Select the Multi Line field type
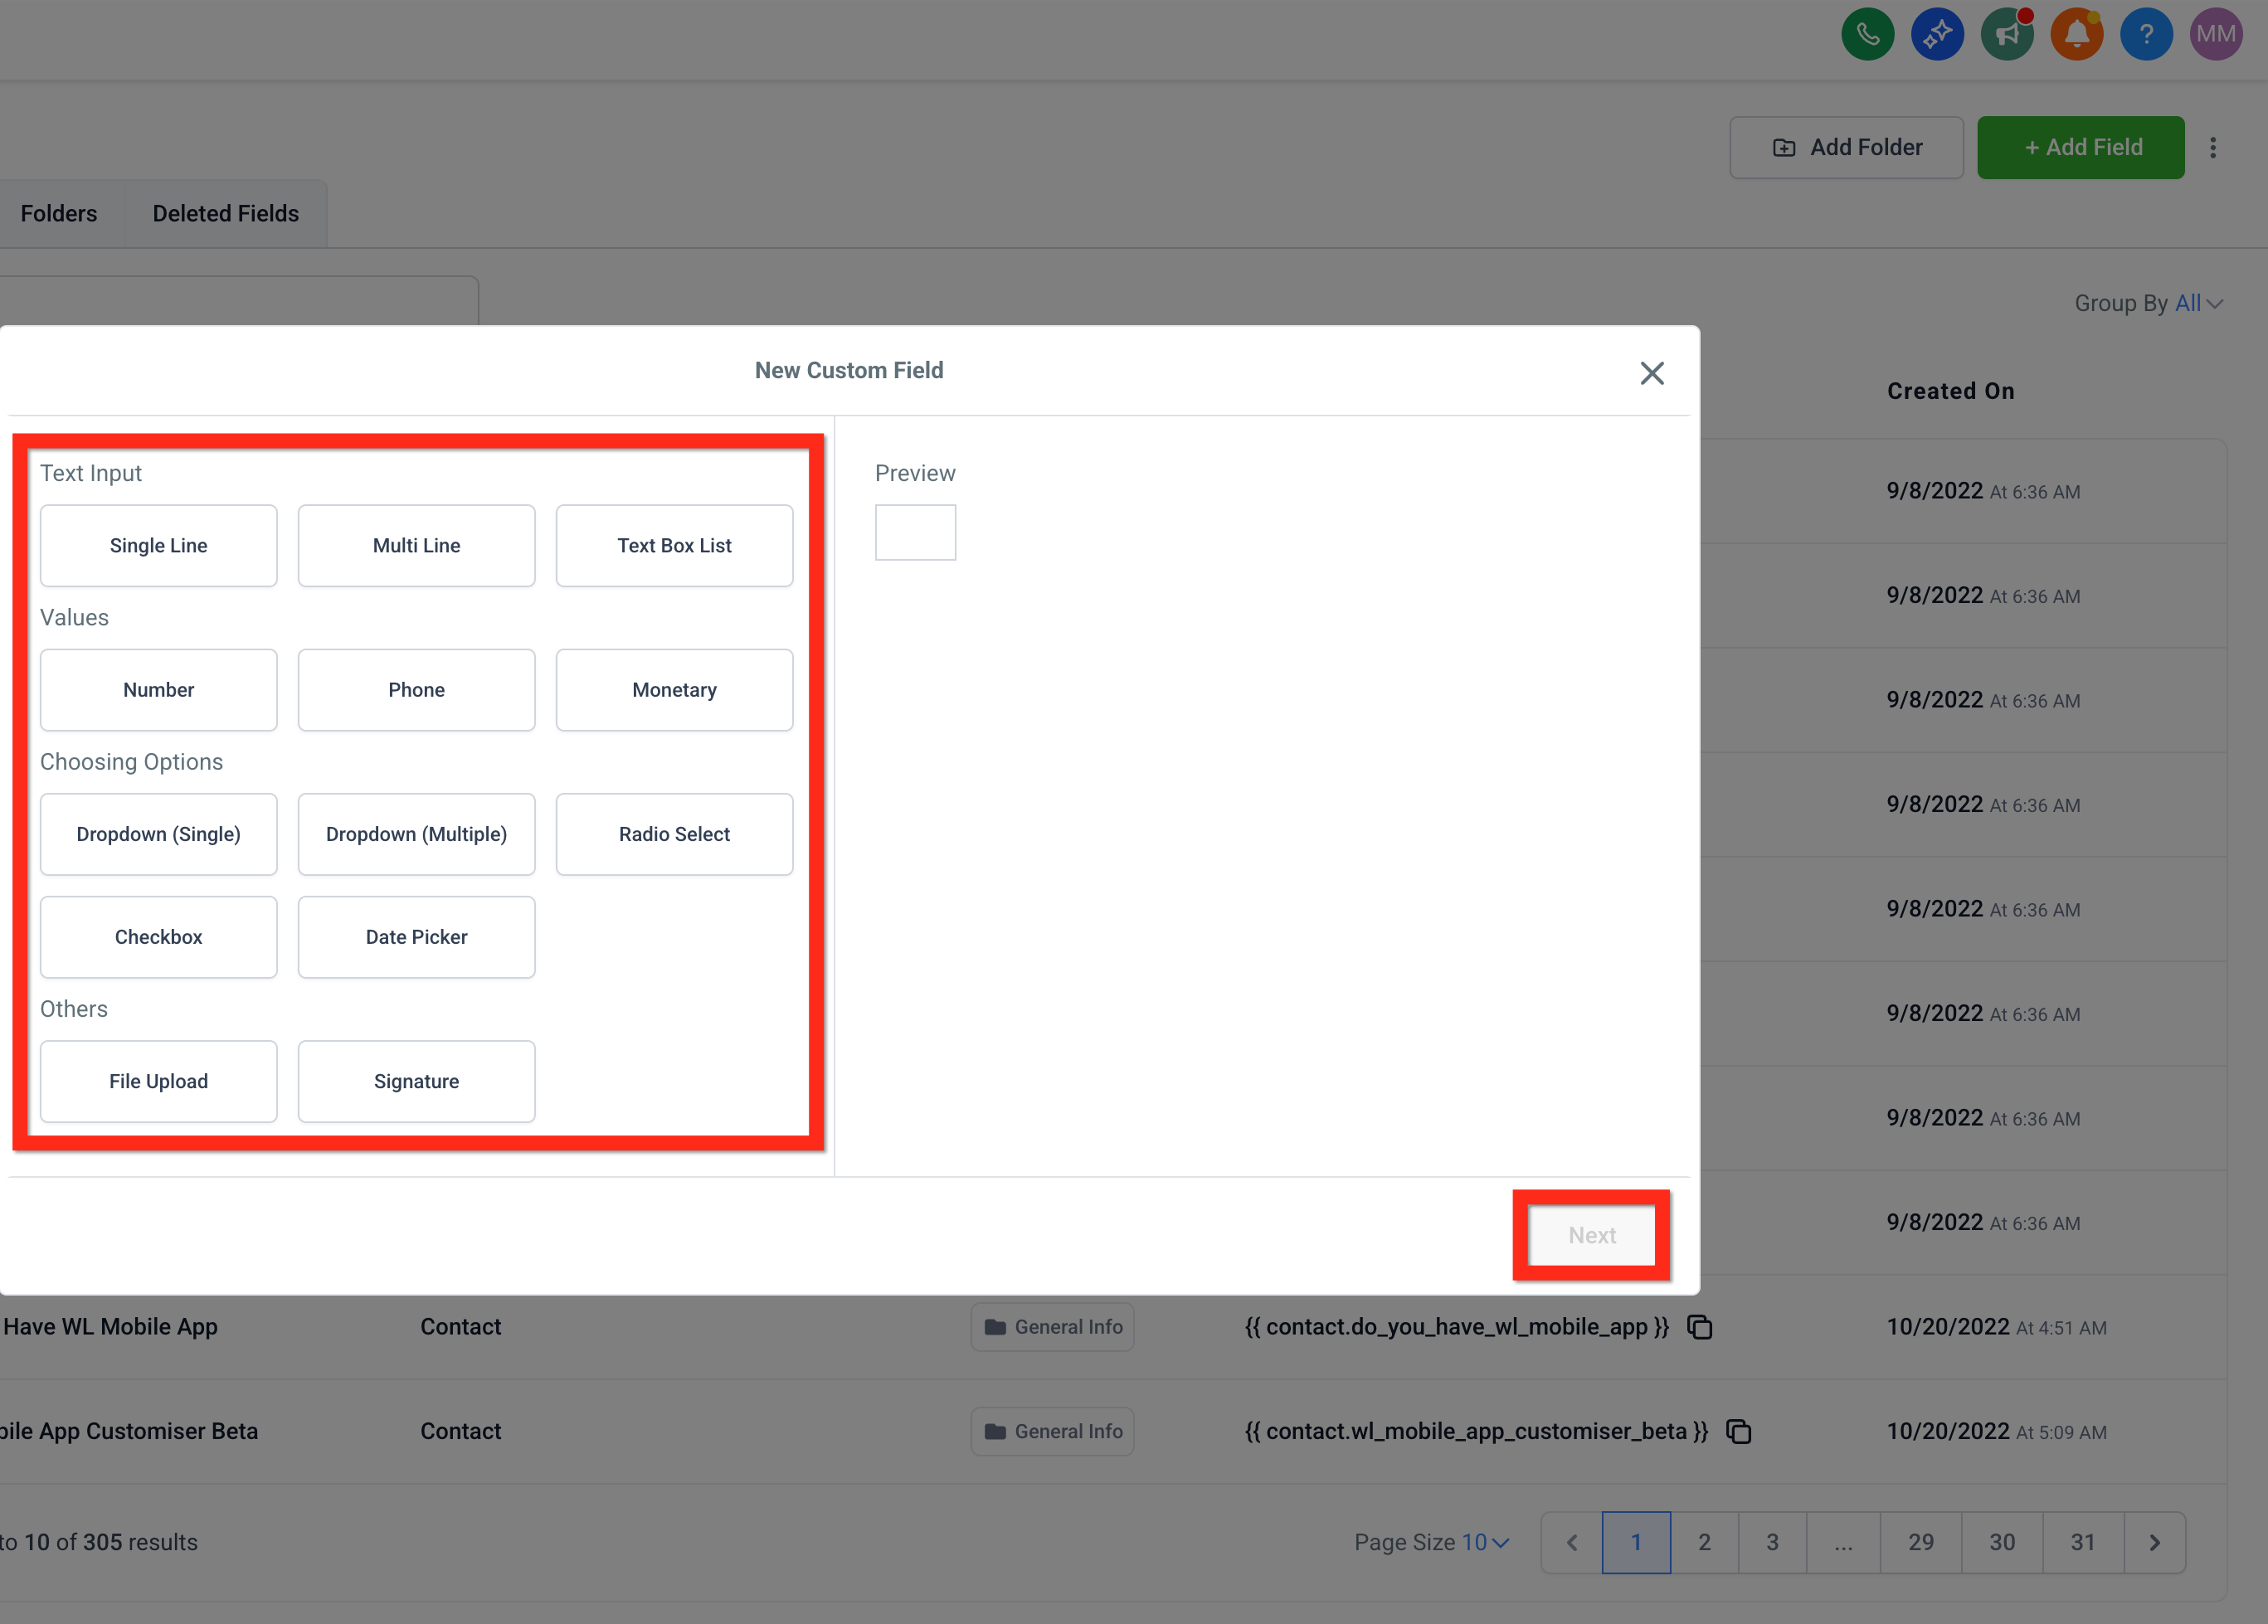This screenshot has width=2268, height=1624. pyautogui.click(x=417, y=545)
